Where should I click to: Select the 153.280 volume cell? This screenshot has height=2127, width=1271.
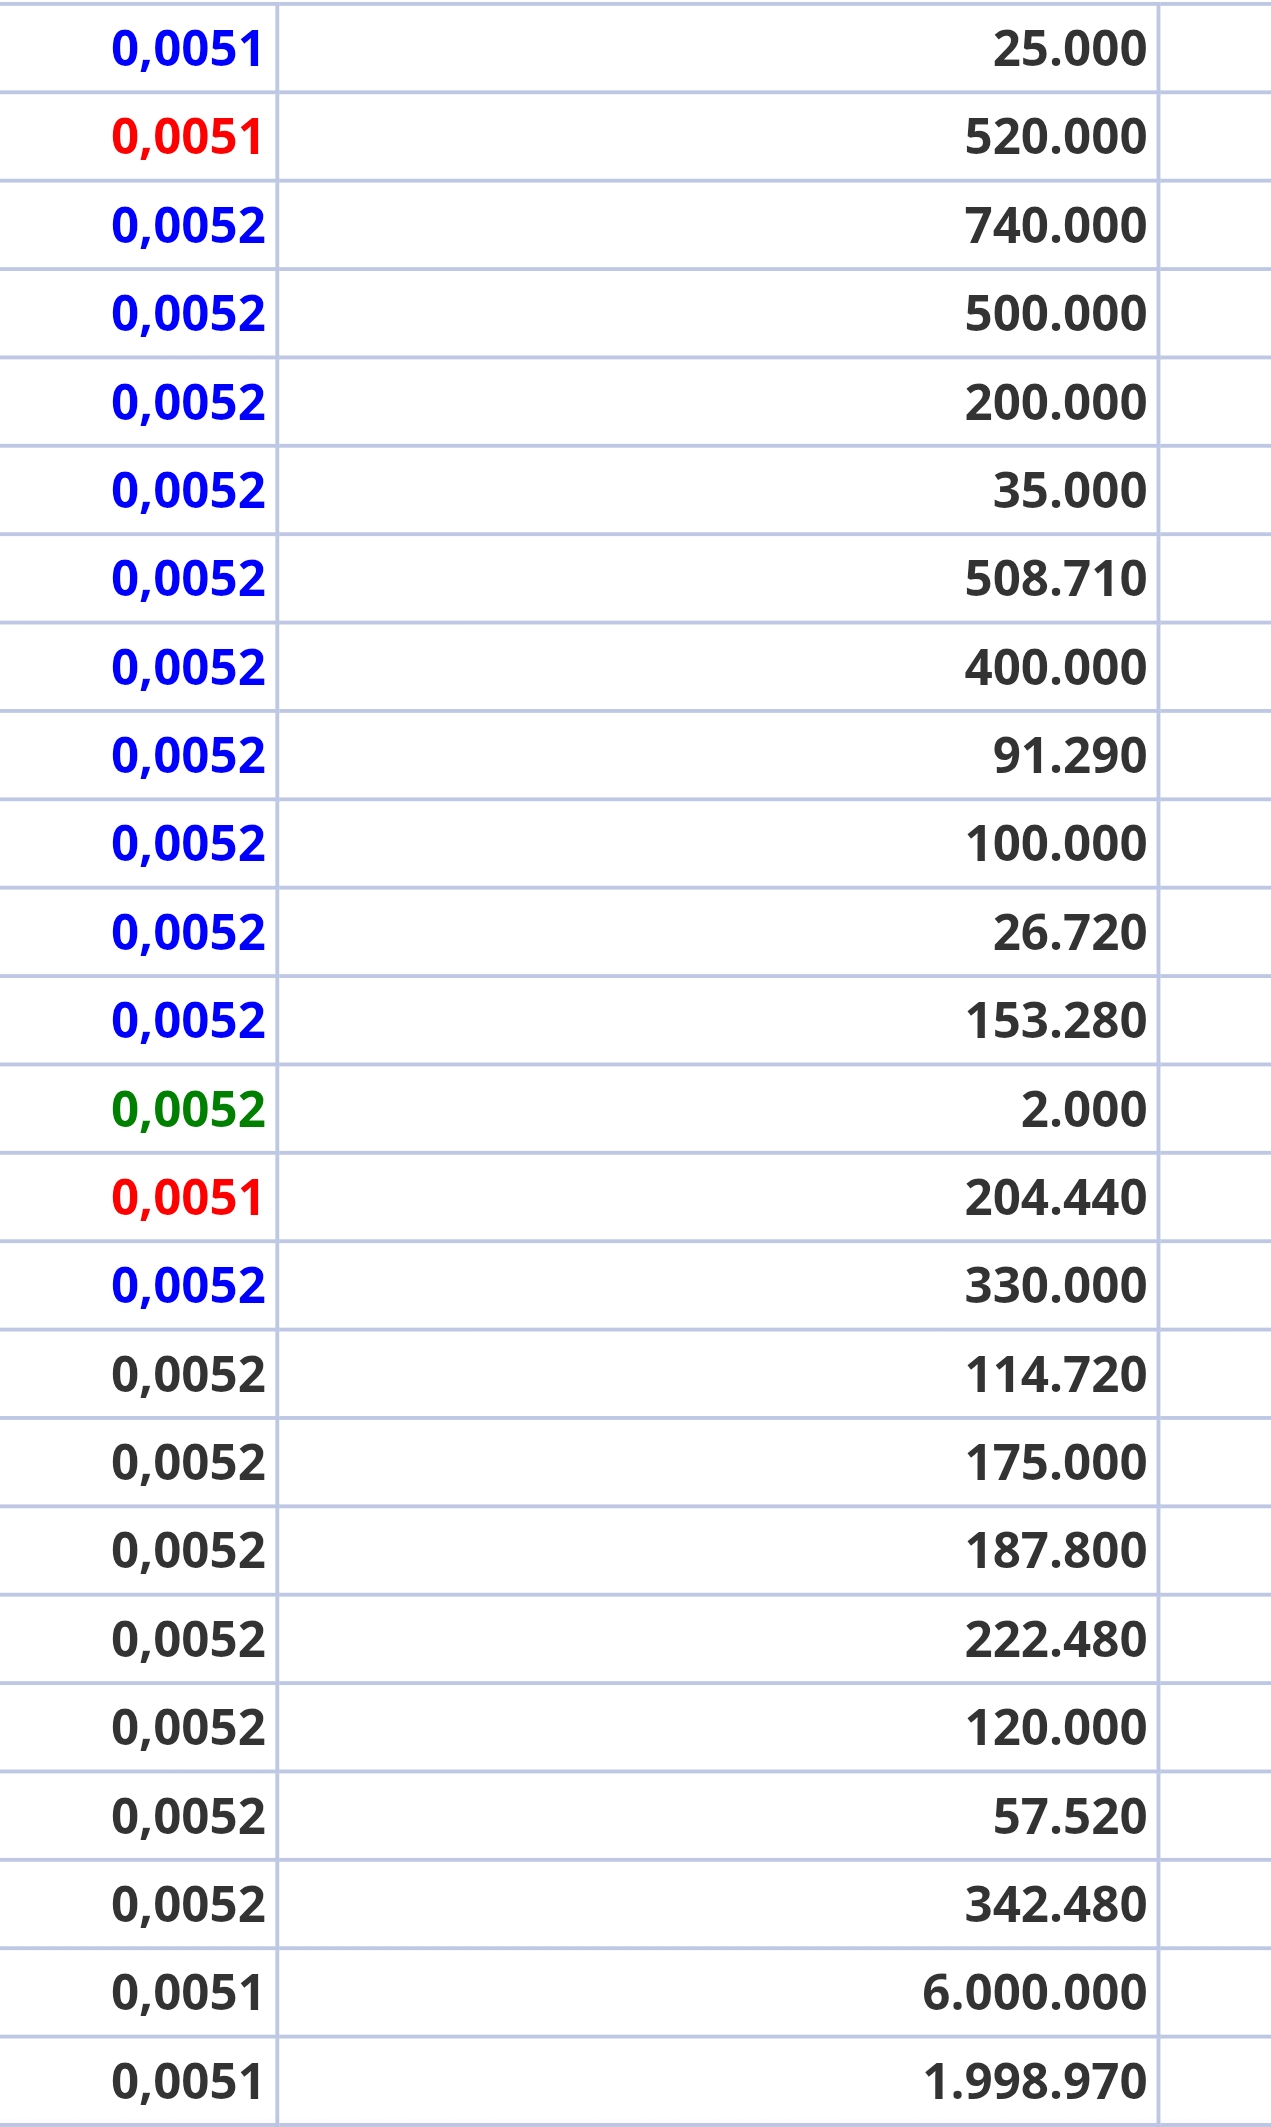[718, 1020]
